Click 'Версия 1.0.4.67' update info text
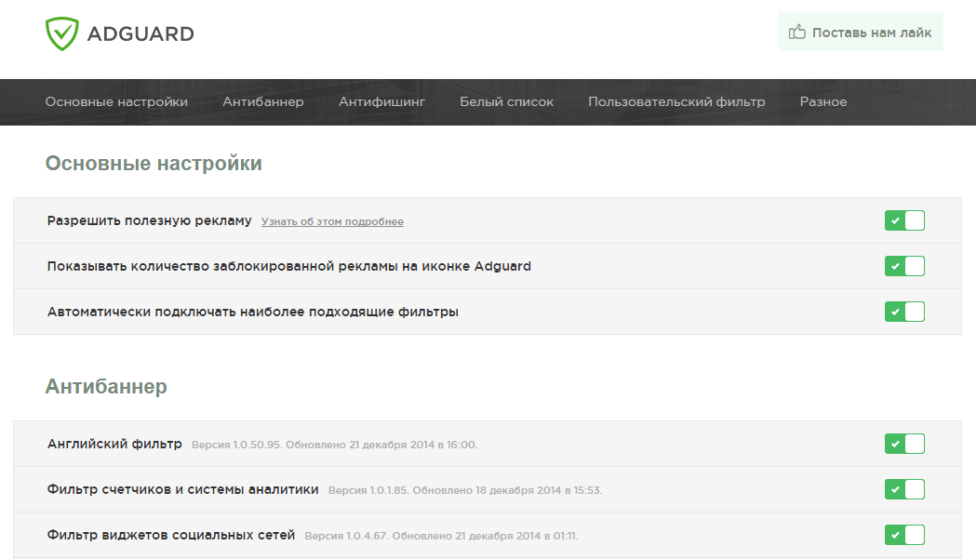Image resolution: width=976 pixels, height=559 pixels. [x=441, y=536]
